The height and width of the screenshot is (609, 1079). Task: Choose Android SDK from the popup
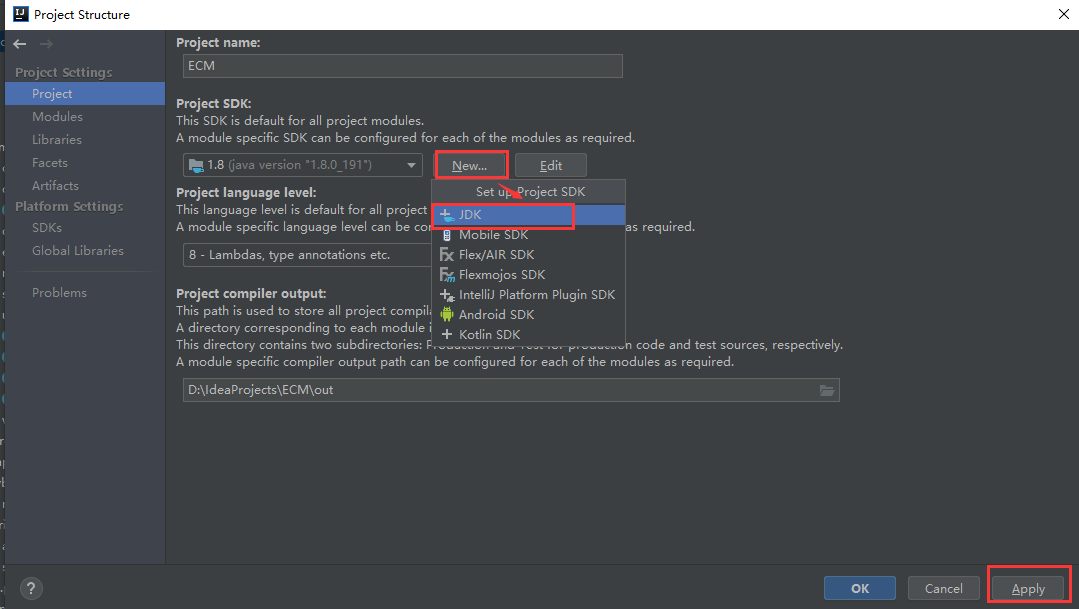[528, 314]
